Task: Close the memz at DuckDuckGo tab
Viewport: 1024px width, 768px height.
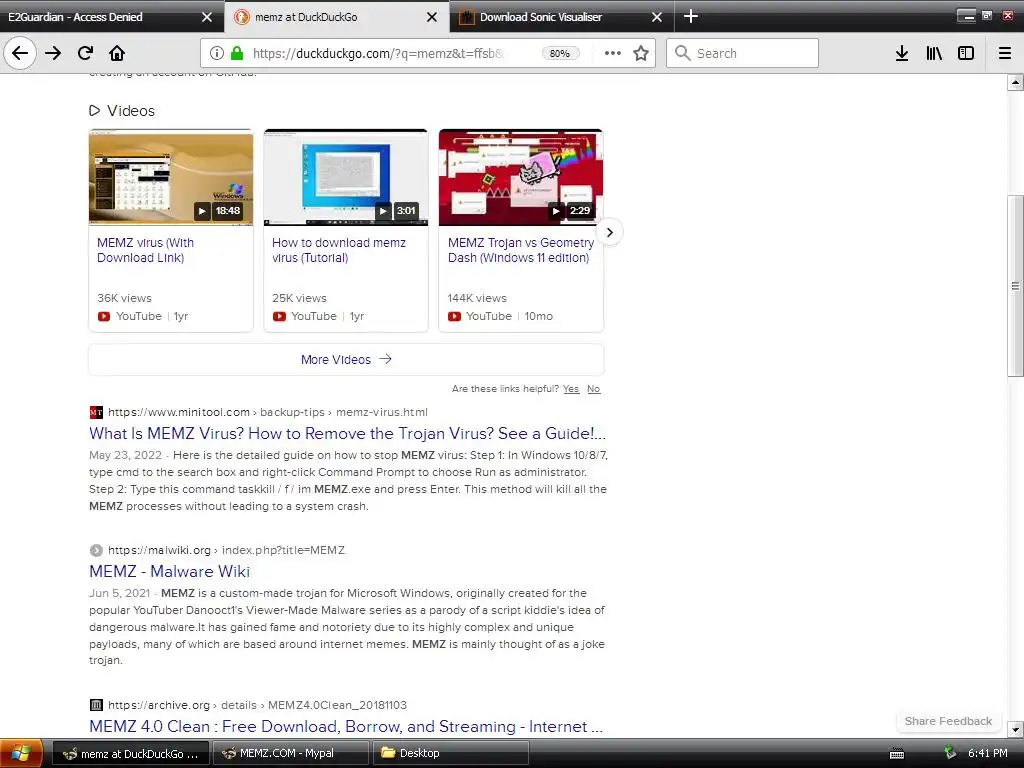Action: click(x=432, y=17)
